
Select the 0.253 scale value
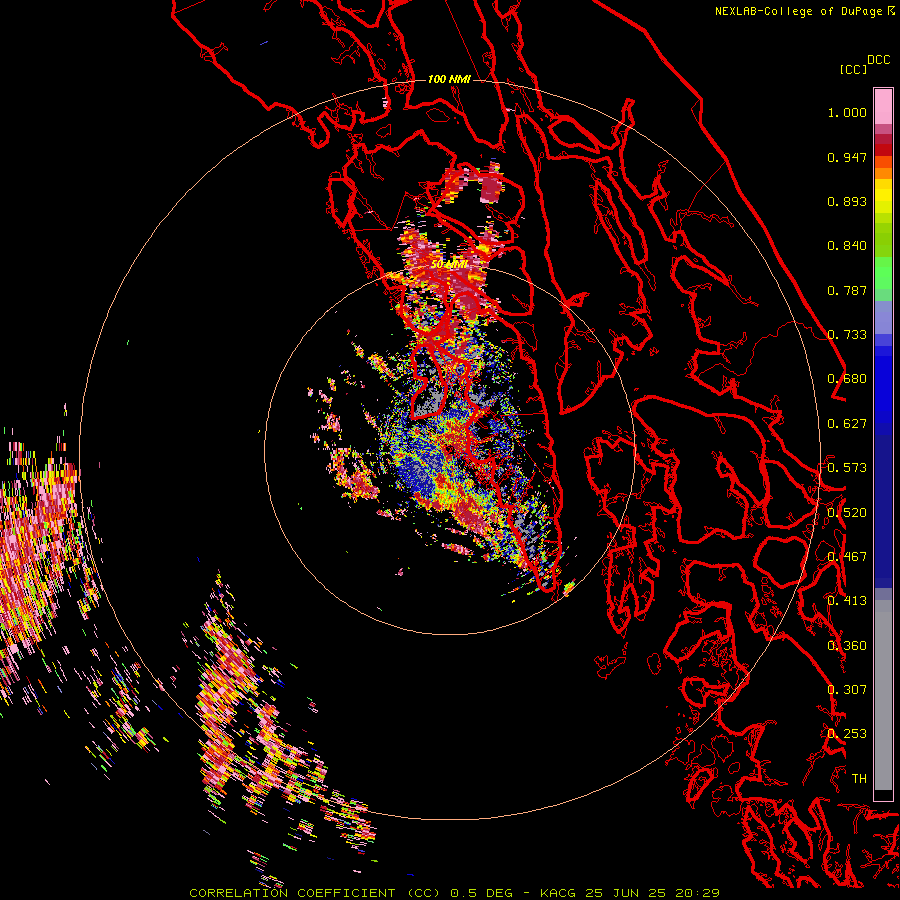click(x=847, y=734)
